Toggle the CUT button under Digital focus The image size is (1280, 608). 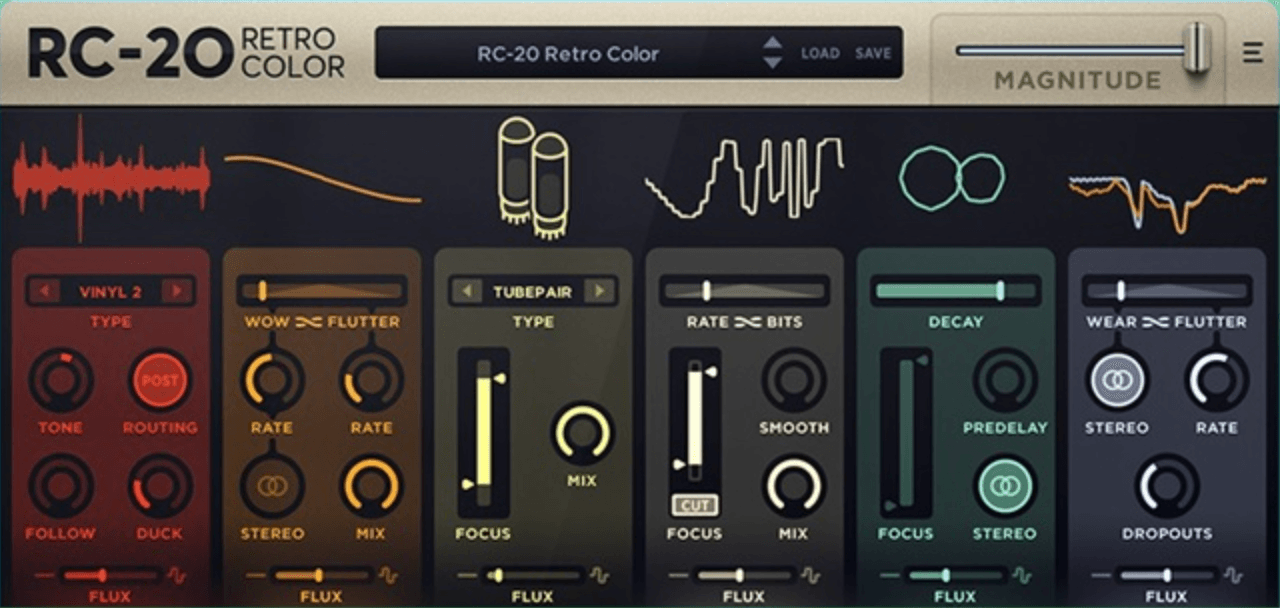(694, 505)
